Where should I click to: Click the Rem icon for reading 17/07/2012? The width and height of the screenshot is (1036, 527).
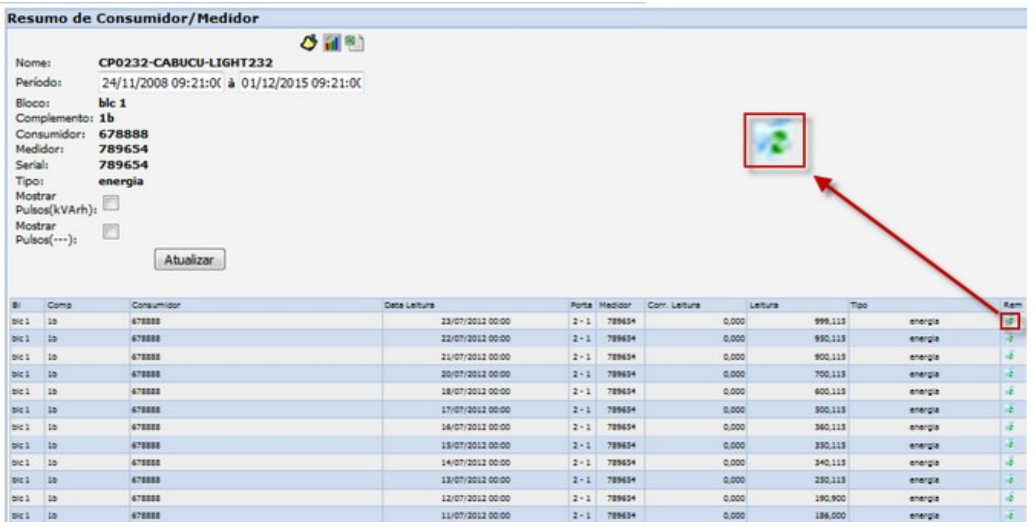[1010, 408]
